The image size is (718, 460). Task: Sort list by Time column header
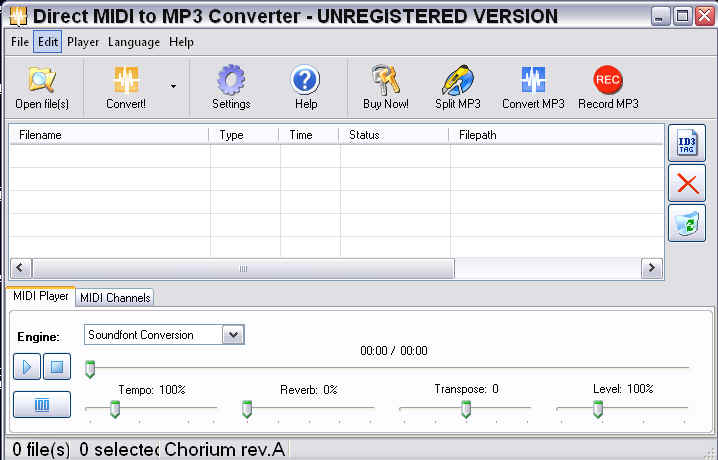310,135
